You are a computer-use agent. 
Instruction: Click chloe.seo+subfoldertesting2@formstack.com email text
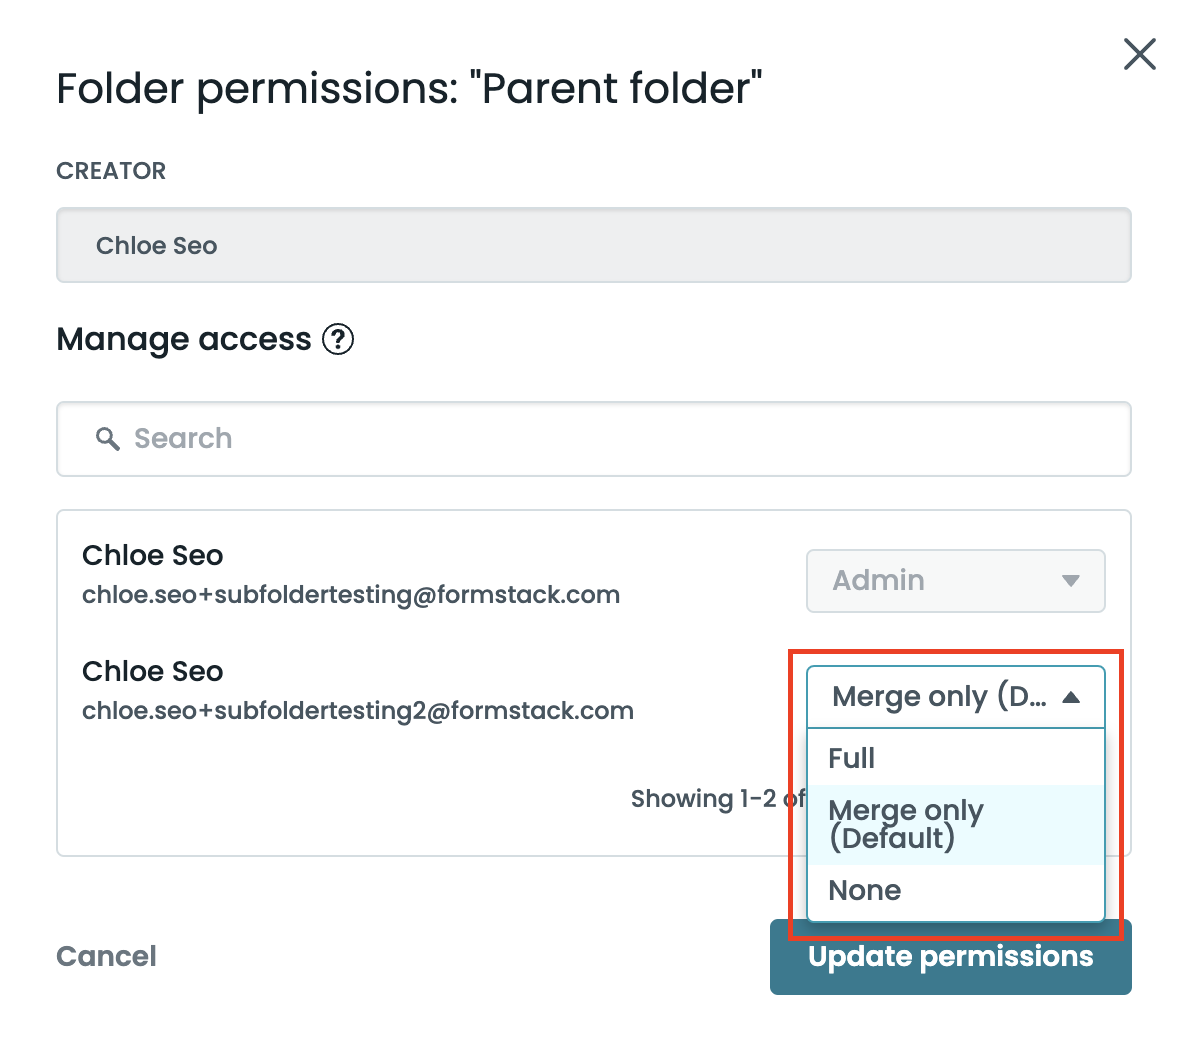358,711
